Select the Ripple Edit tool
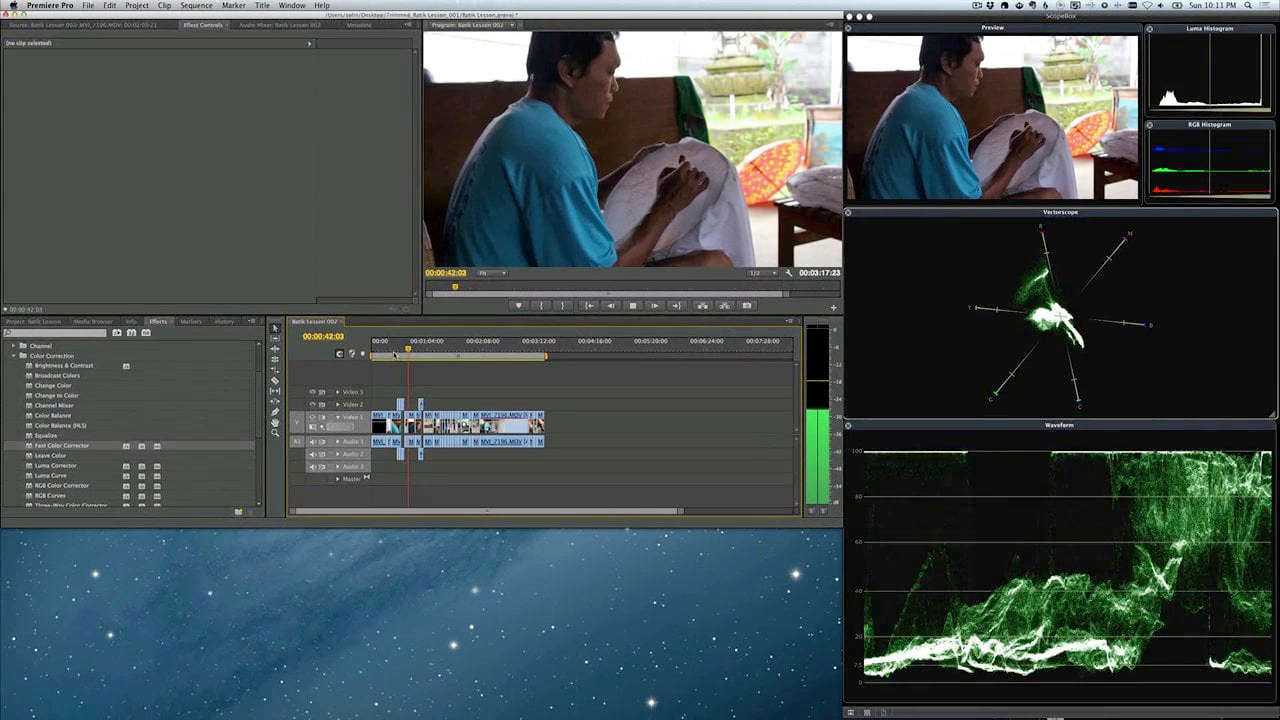 pyautogui.click(x=275, y=348)
